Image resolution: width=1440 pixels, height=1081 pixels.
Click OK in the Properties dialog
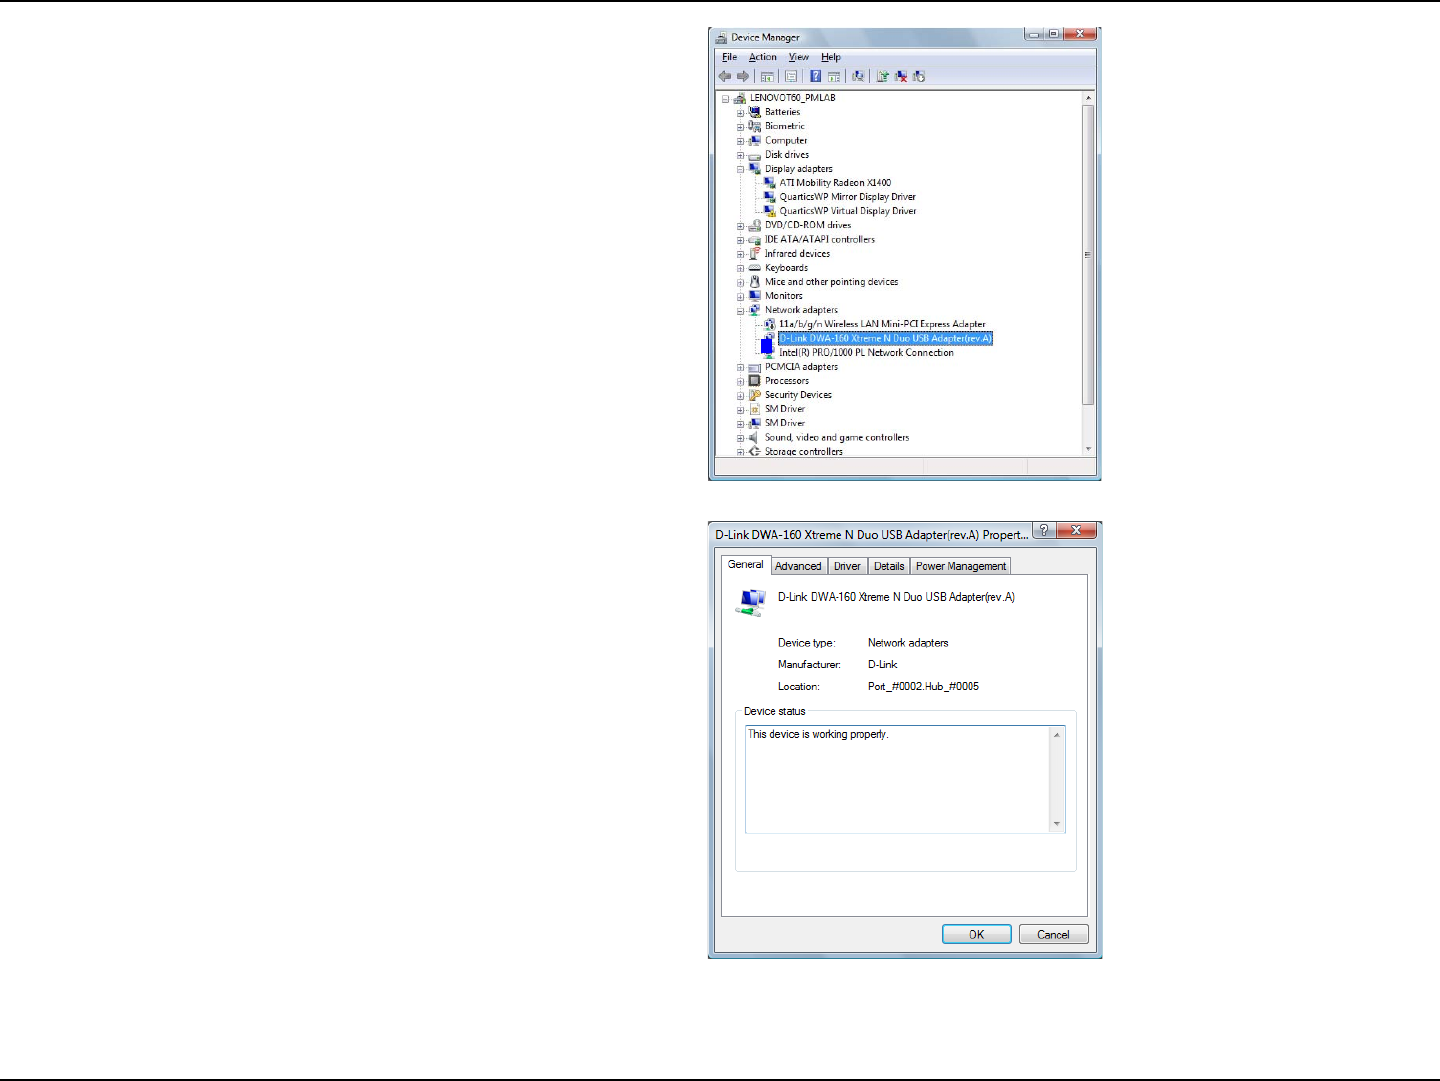(x=977, y=934)
